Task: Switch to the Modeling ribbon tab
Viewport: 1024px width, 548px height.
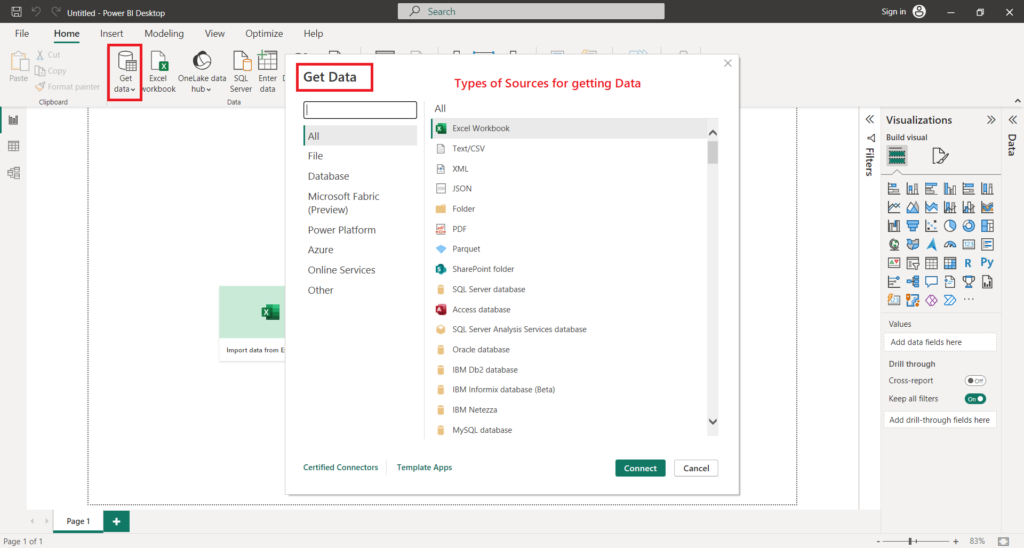Action: [164, 33]
